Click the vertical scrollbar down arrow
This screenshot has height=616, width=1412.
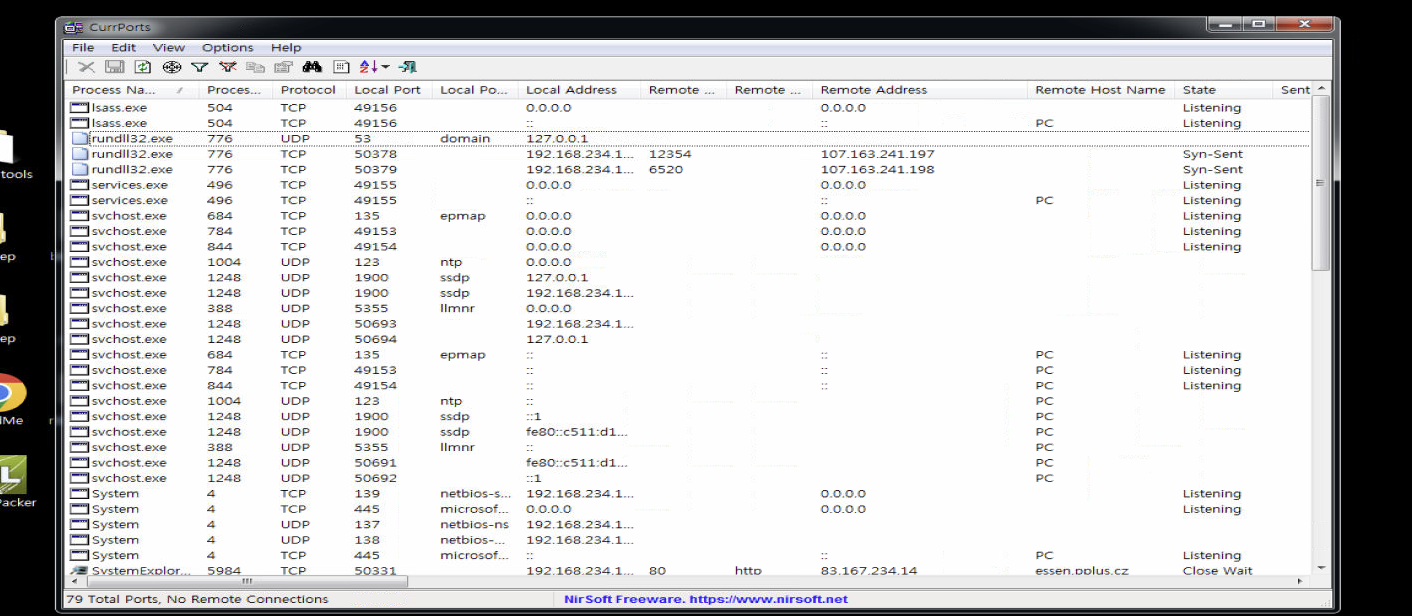click(x=1322, y=567)
